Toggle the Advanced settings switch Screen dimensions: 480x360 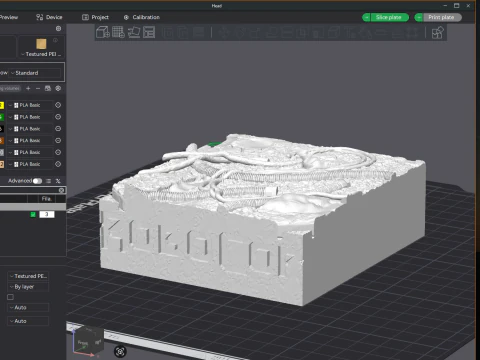point(37,181)
